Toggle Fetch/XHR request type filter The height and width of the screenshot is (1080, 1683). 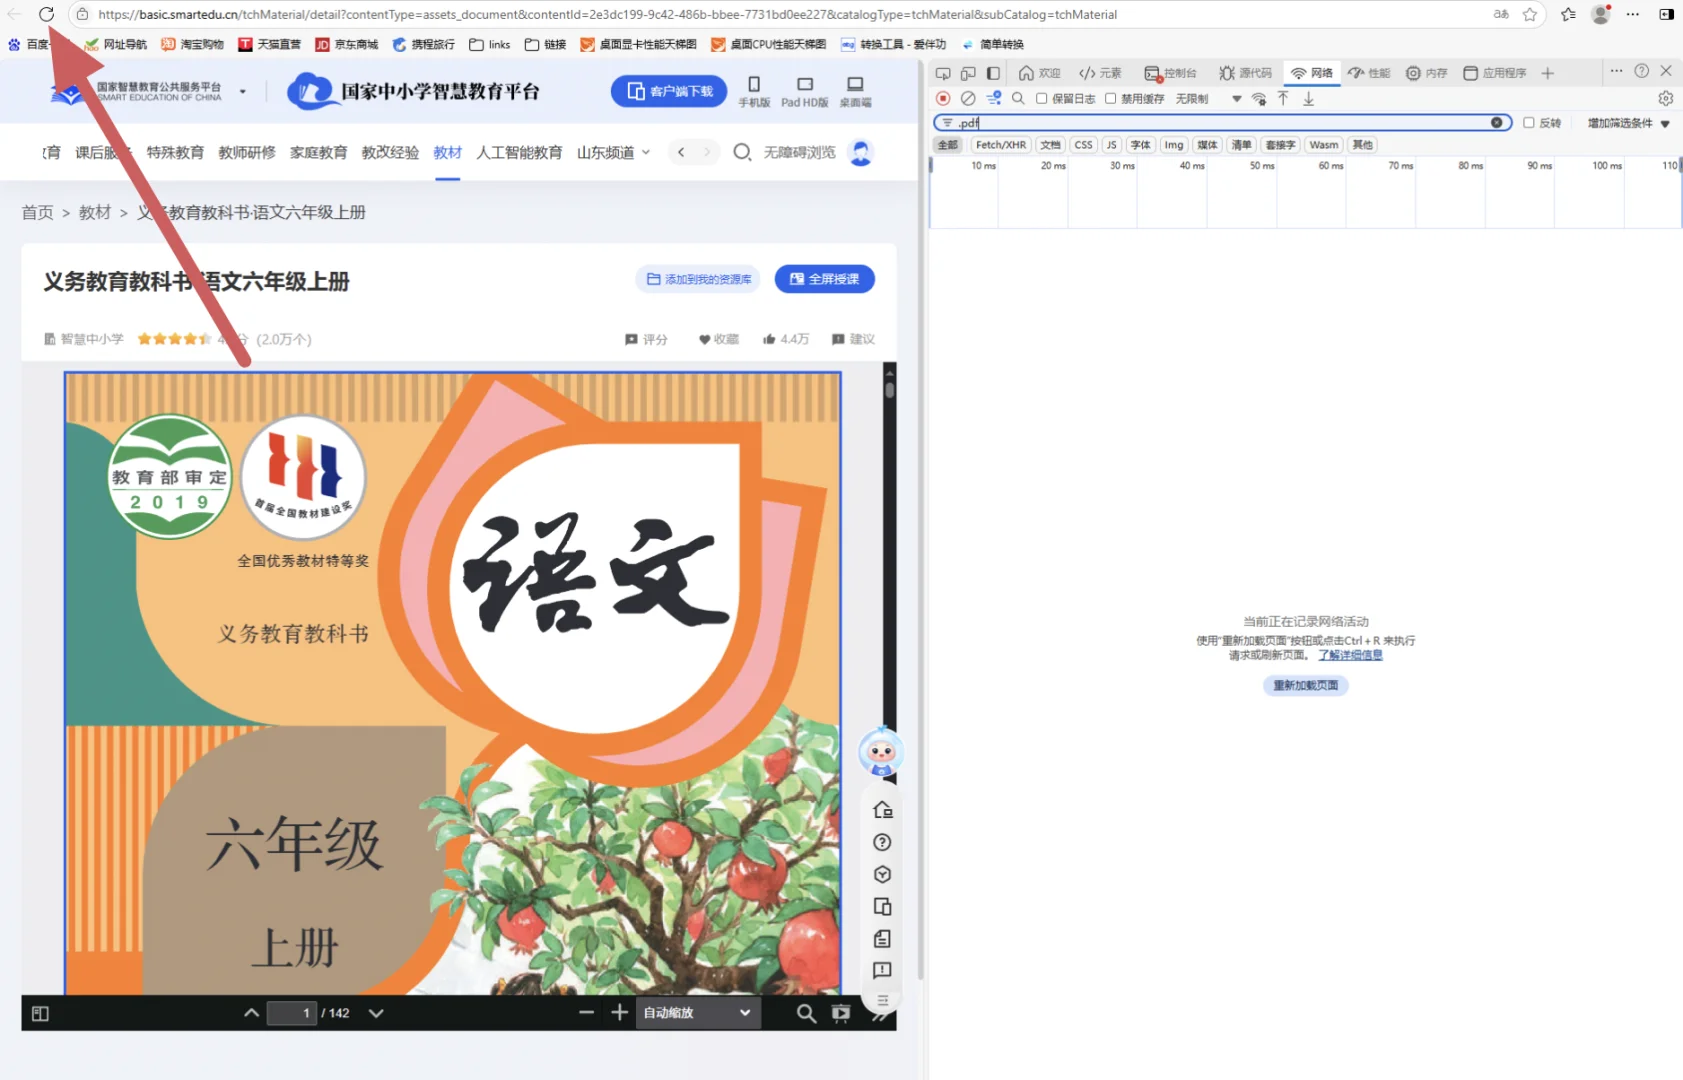(x=1000, y=145)
